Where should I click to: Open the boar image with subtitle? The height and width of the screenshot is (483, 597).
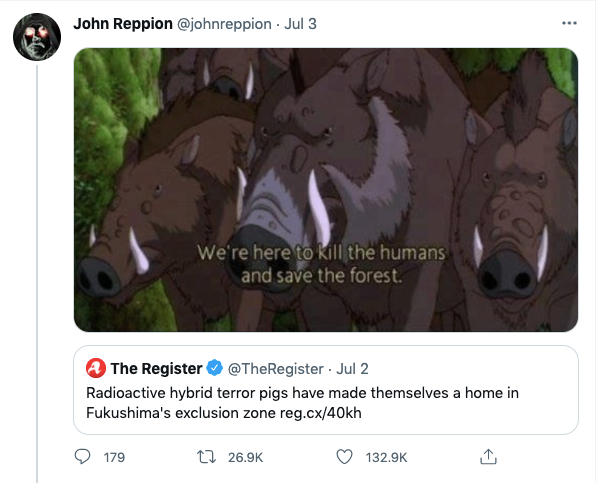(326, 190)
